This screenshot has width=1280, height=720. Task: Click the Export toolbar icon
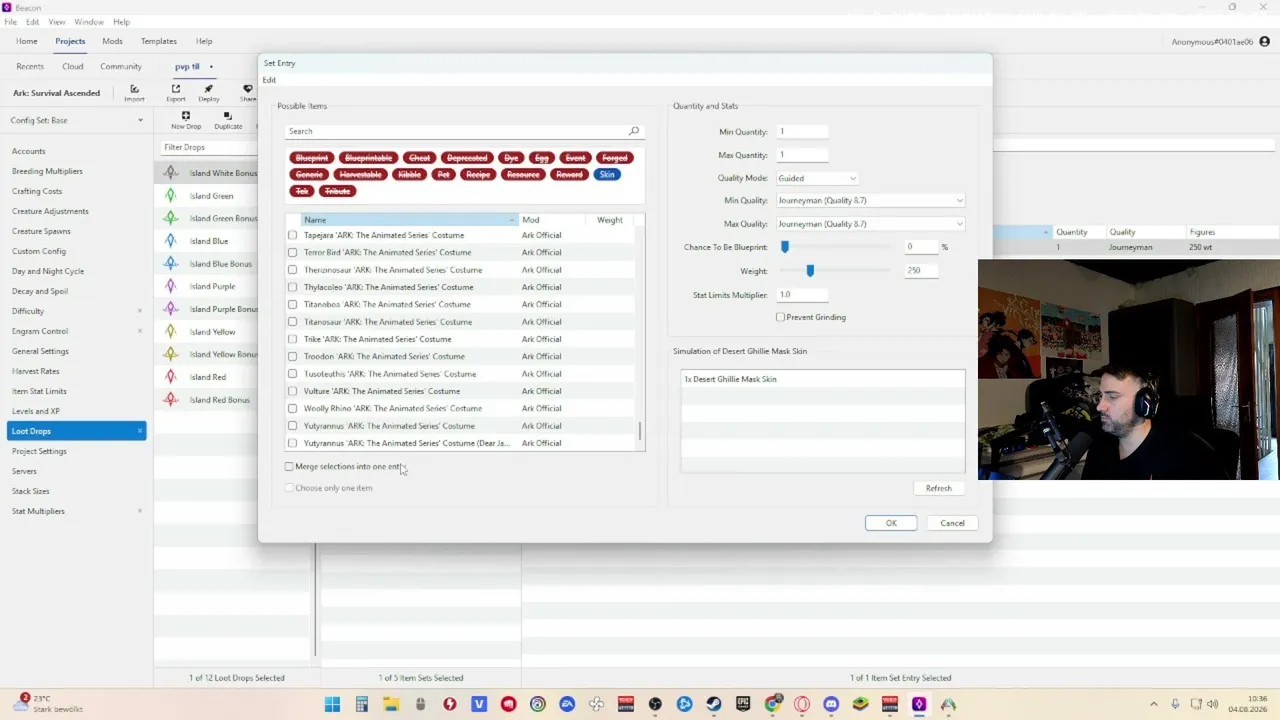tap(176, 89)
